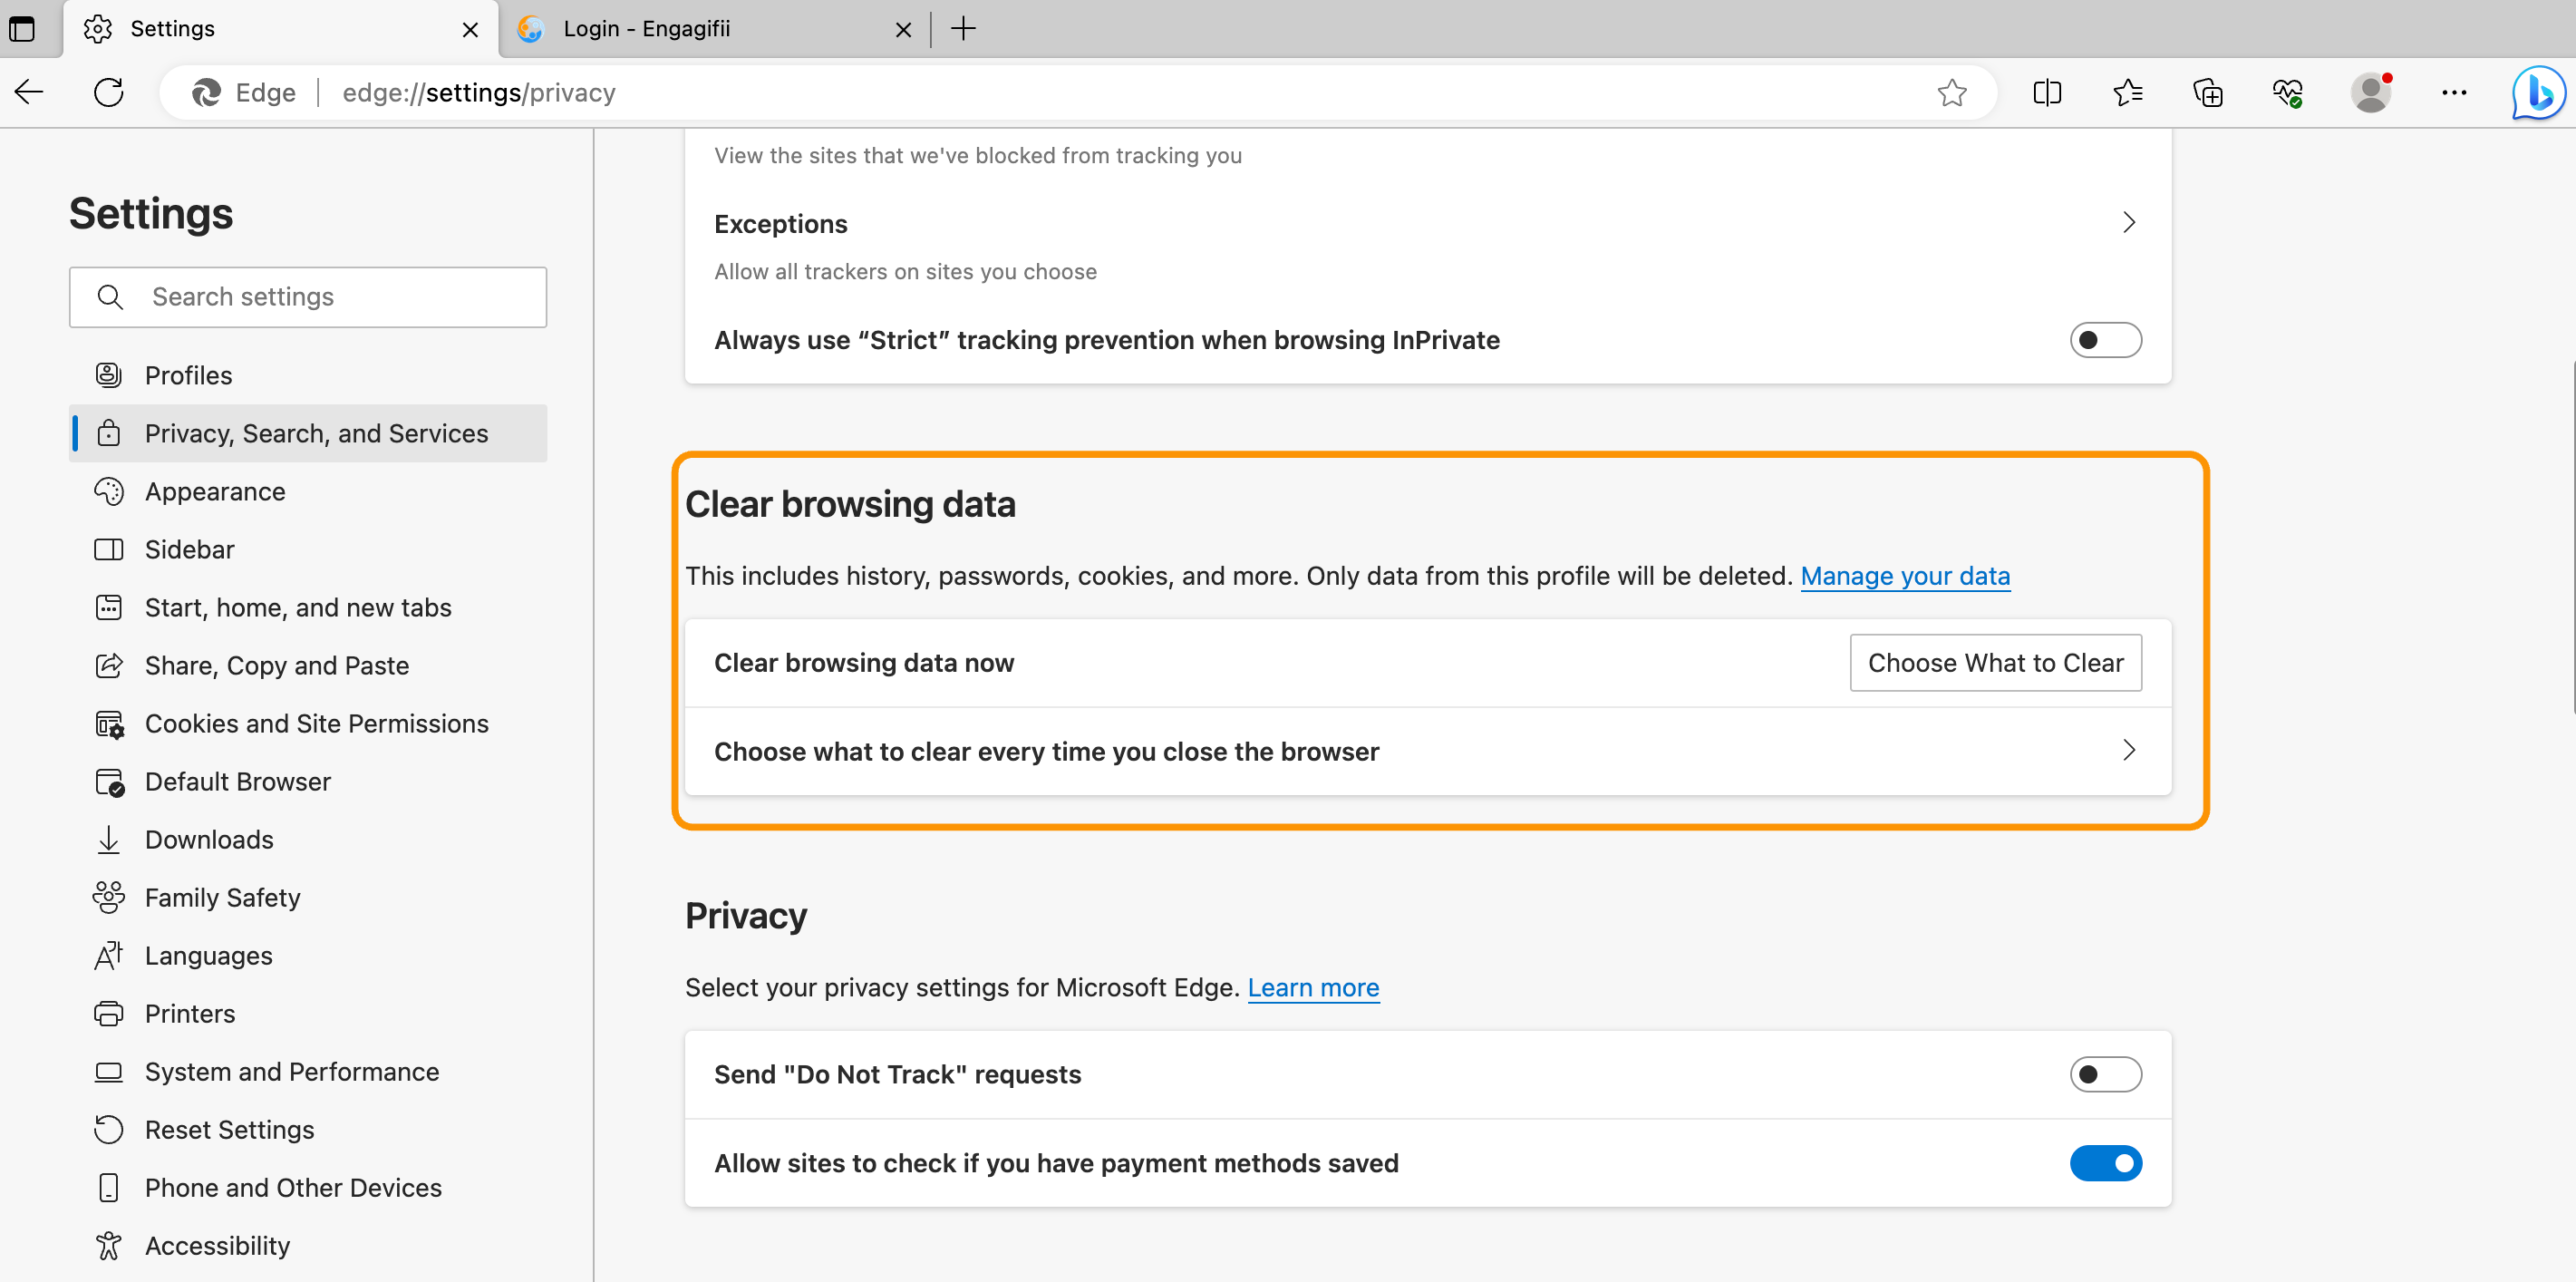Open the Printers settings section
This screenshot has height=1282, width=2576.
[x=308, y=1013]
